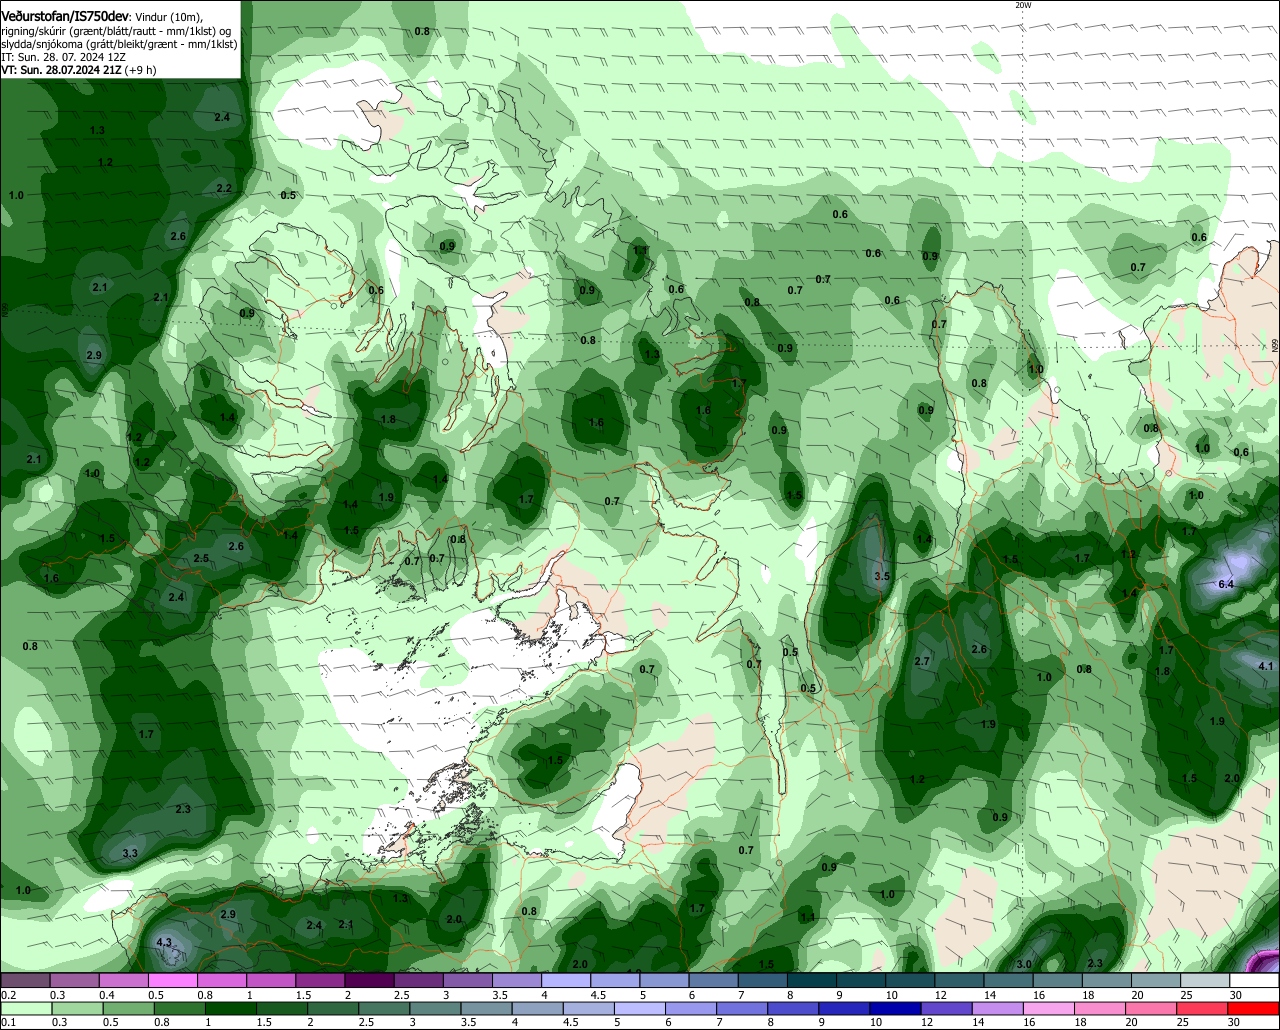Click the 'VT: Sun. 28.07.2024 21Z (+9 h)' line
The width and height of the screenshot is (1280, 1030).
pyautogui.click(x=78, y=70)
